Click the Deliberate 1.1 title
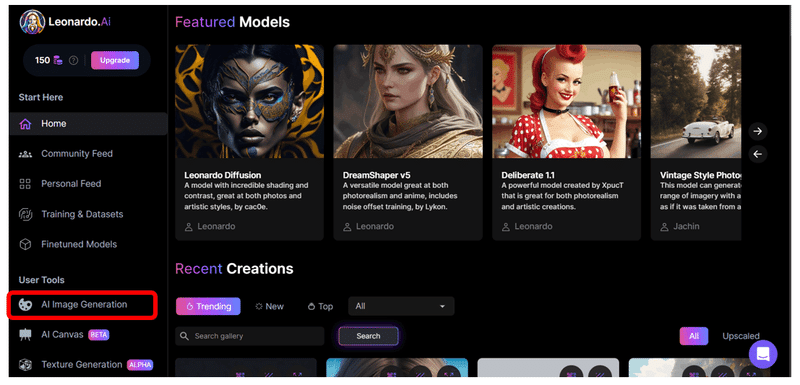The width and height of the screenshot is (800, 385). tap(528, 175)
